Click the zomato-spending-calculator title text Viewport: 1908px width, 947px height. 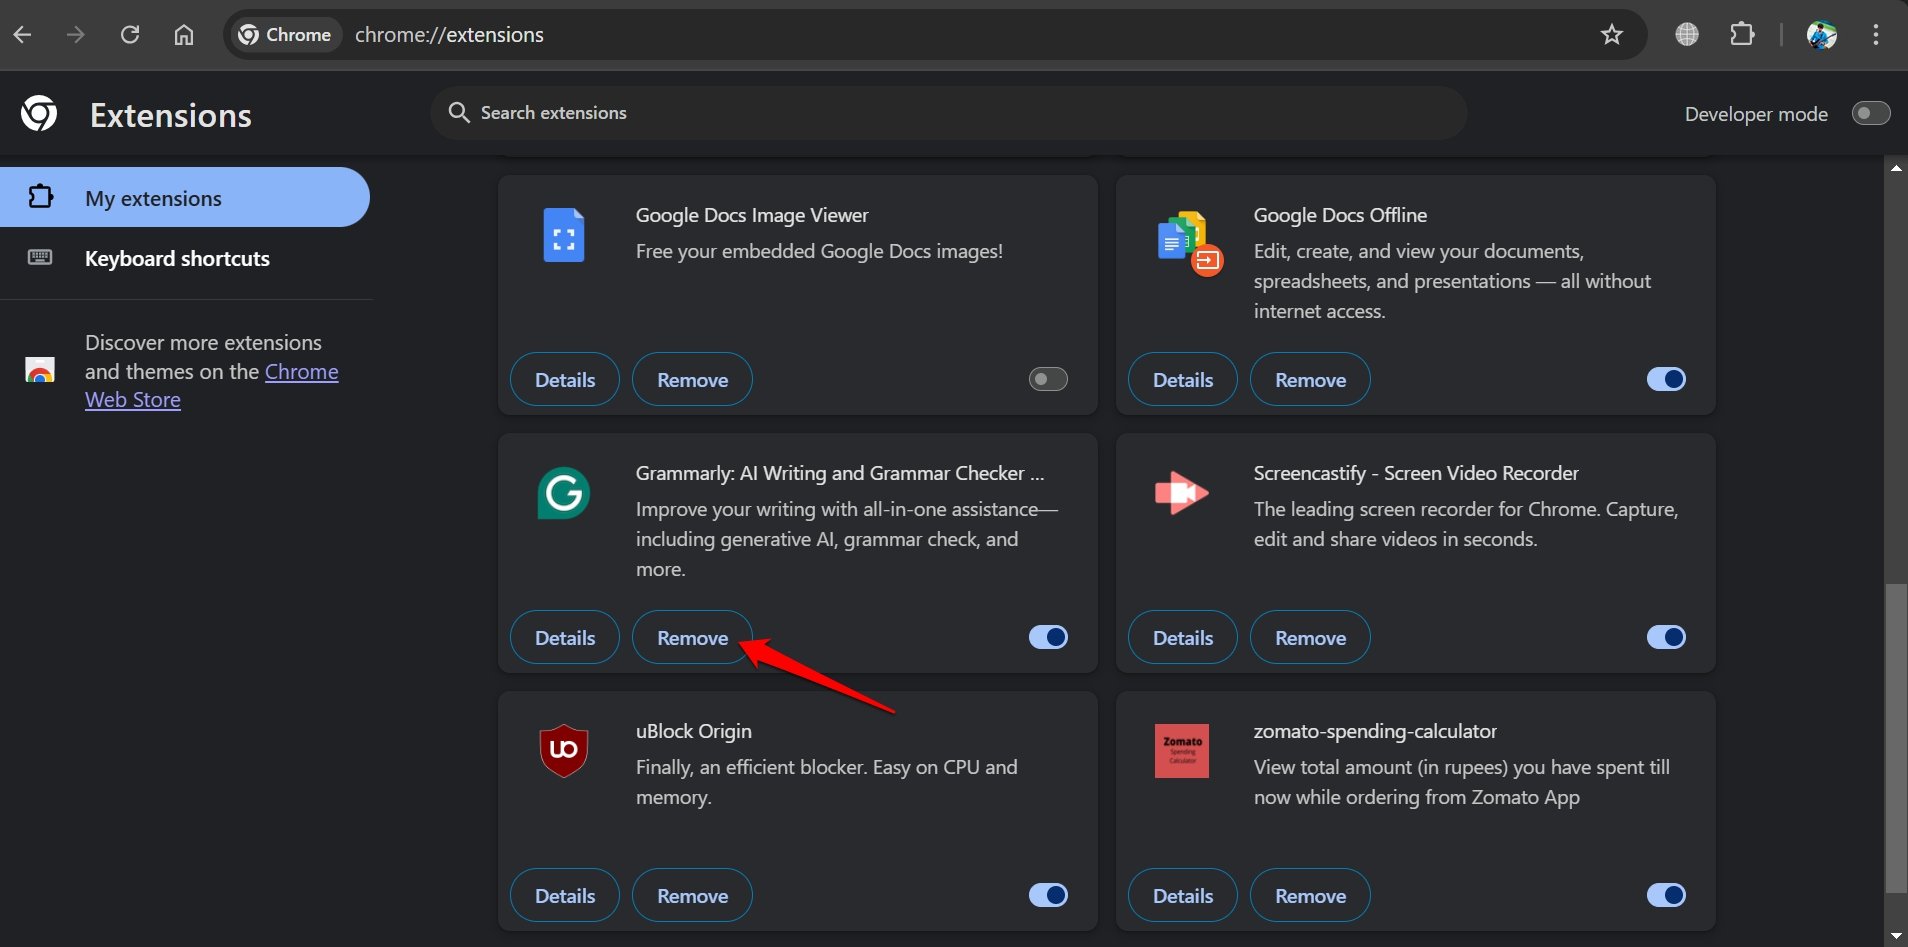click(1375, 731)
